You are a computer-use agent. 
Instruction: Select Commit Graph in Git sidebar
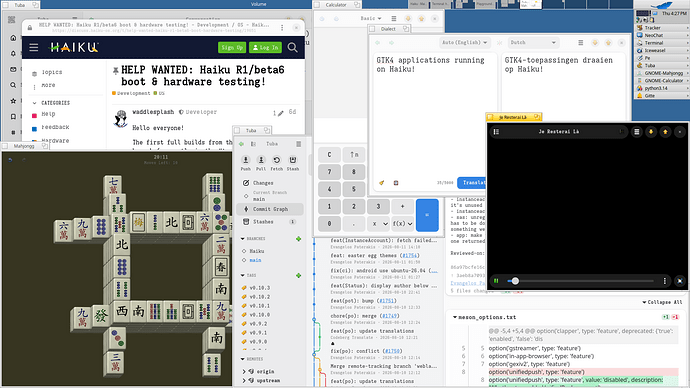(269, 209)
